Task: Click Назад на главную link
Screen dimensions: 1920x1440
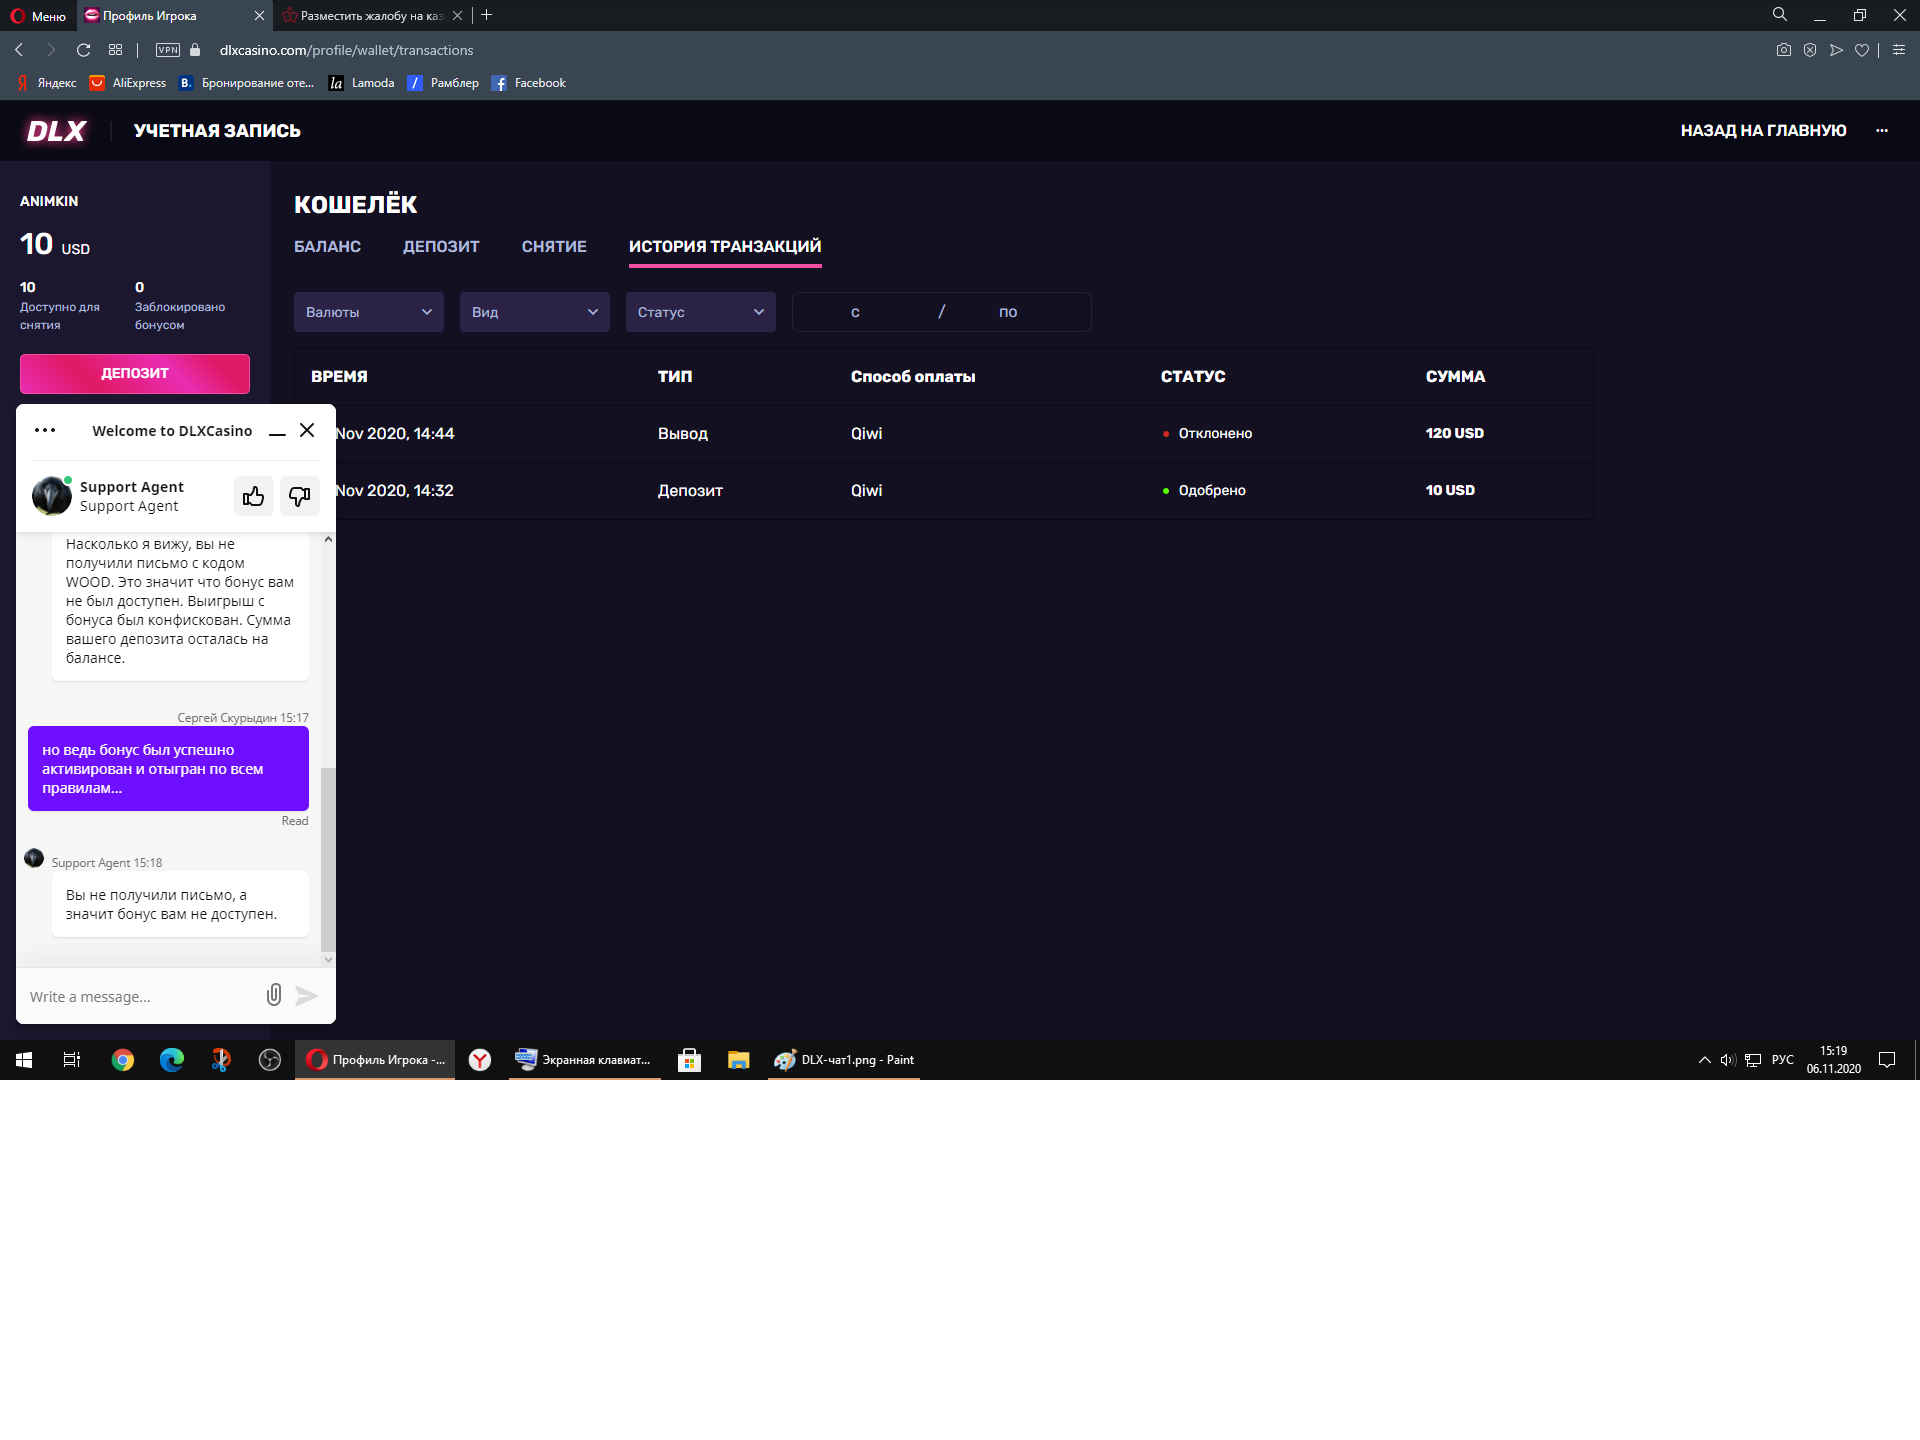Action: pyautogui.click(x=1763, y=131)
